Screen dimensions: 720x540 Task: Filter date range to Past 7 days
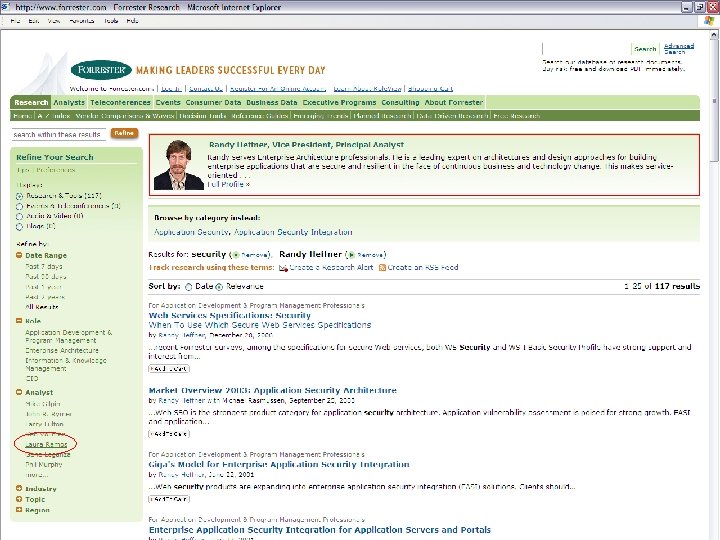(44, 266)
